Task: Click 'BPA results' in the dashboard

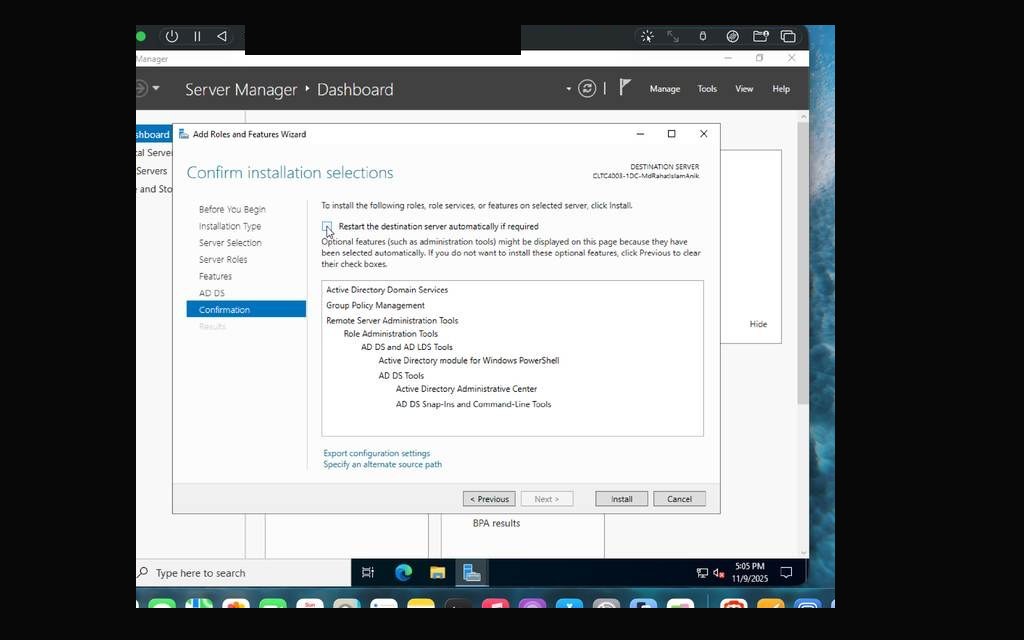Action: 496,523
